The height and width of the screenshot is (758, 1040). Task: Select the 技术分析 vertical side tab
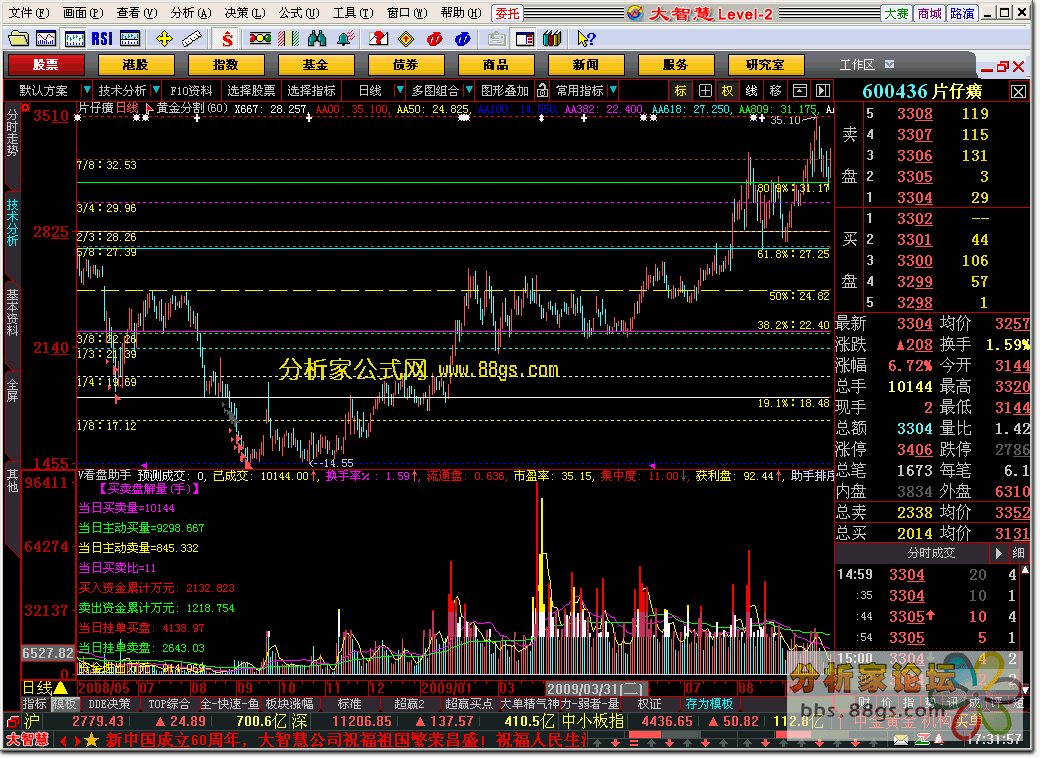(12, 223)
